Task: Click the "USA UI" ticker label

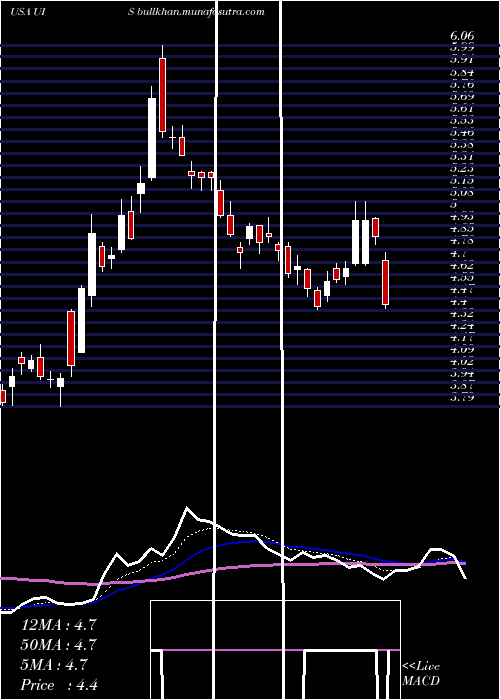Action: 27,12
